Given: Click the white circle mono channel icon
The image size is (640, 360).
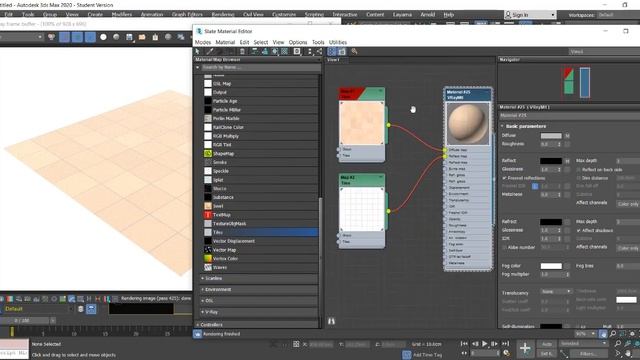Looking at the screenshot, I should [x=103, y=37].
